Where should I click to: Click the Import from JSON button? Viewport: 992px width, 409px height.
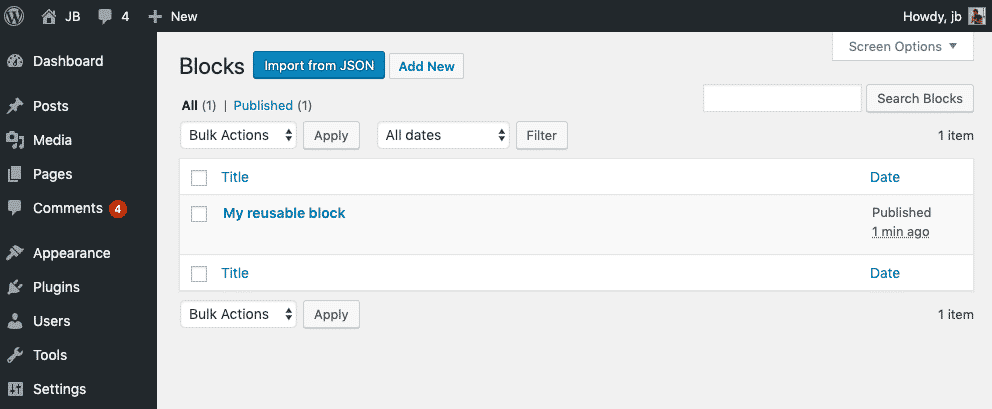point(319,66)
